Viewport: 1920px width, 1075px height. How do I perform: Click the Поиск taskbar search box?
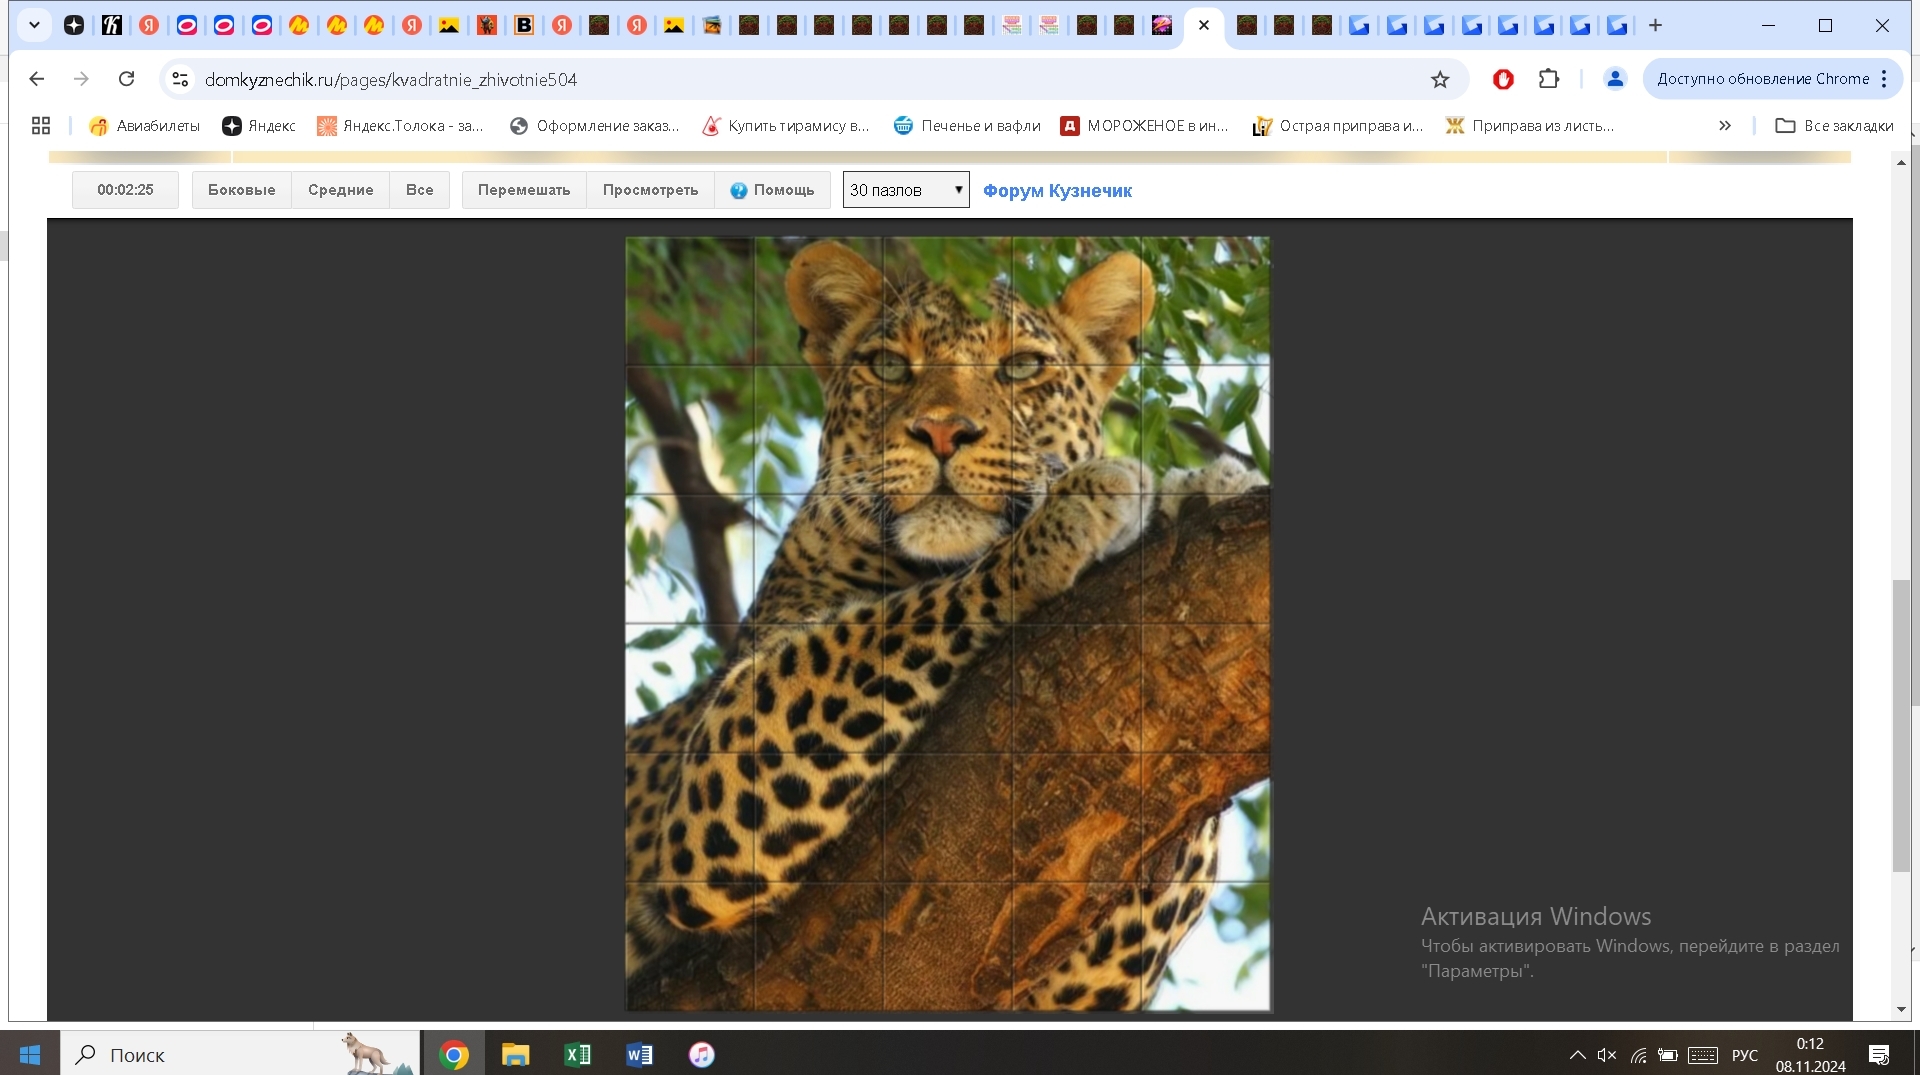pos(240,1054)
